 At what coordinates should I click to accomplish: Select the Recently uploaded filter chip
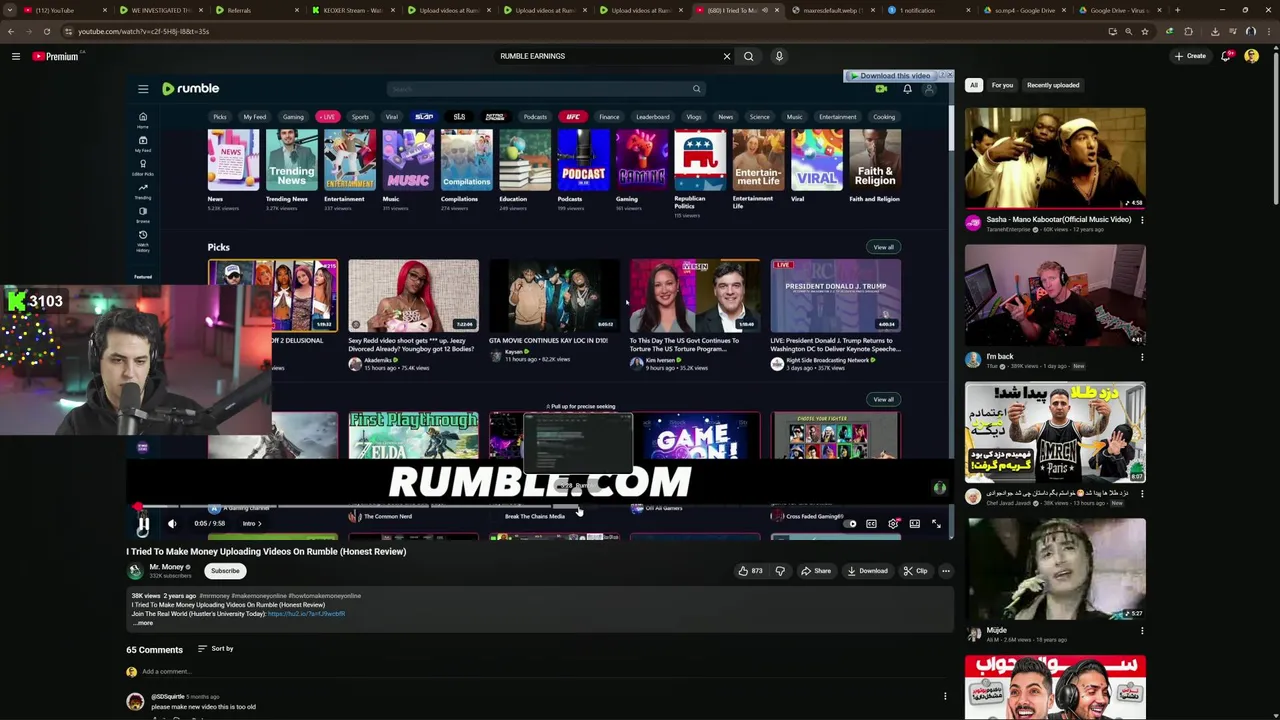pyautogui.click(x=1053, y=85)
